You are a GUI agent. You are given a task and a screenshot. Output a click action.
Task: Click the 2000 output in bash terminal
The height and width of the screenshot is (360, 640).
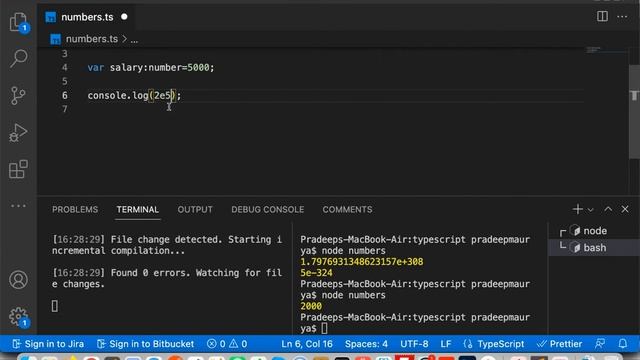point(311,306)
